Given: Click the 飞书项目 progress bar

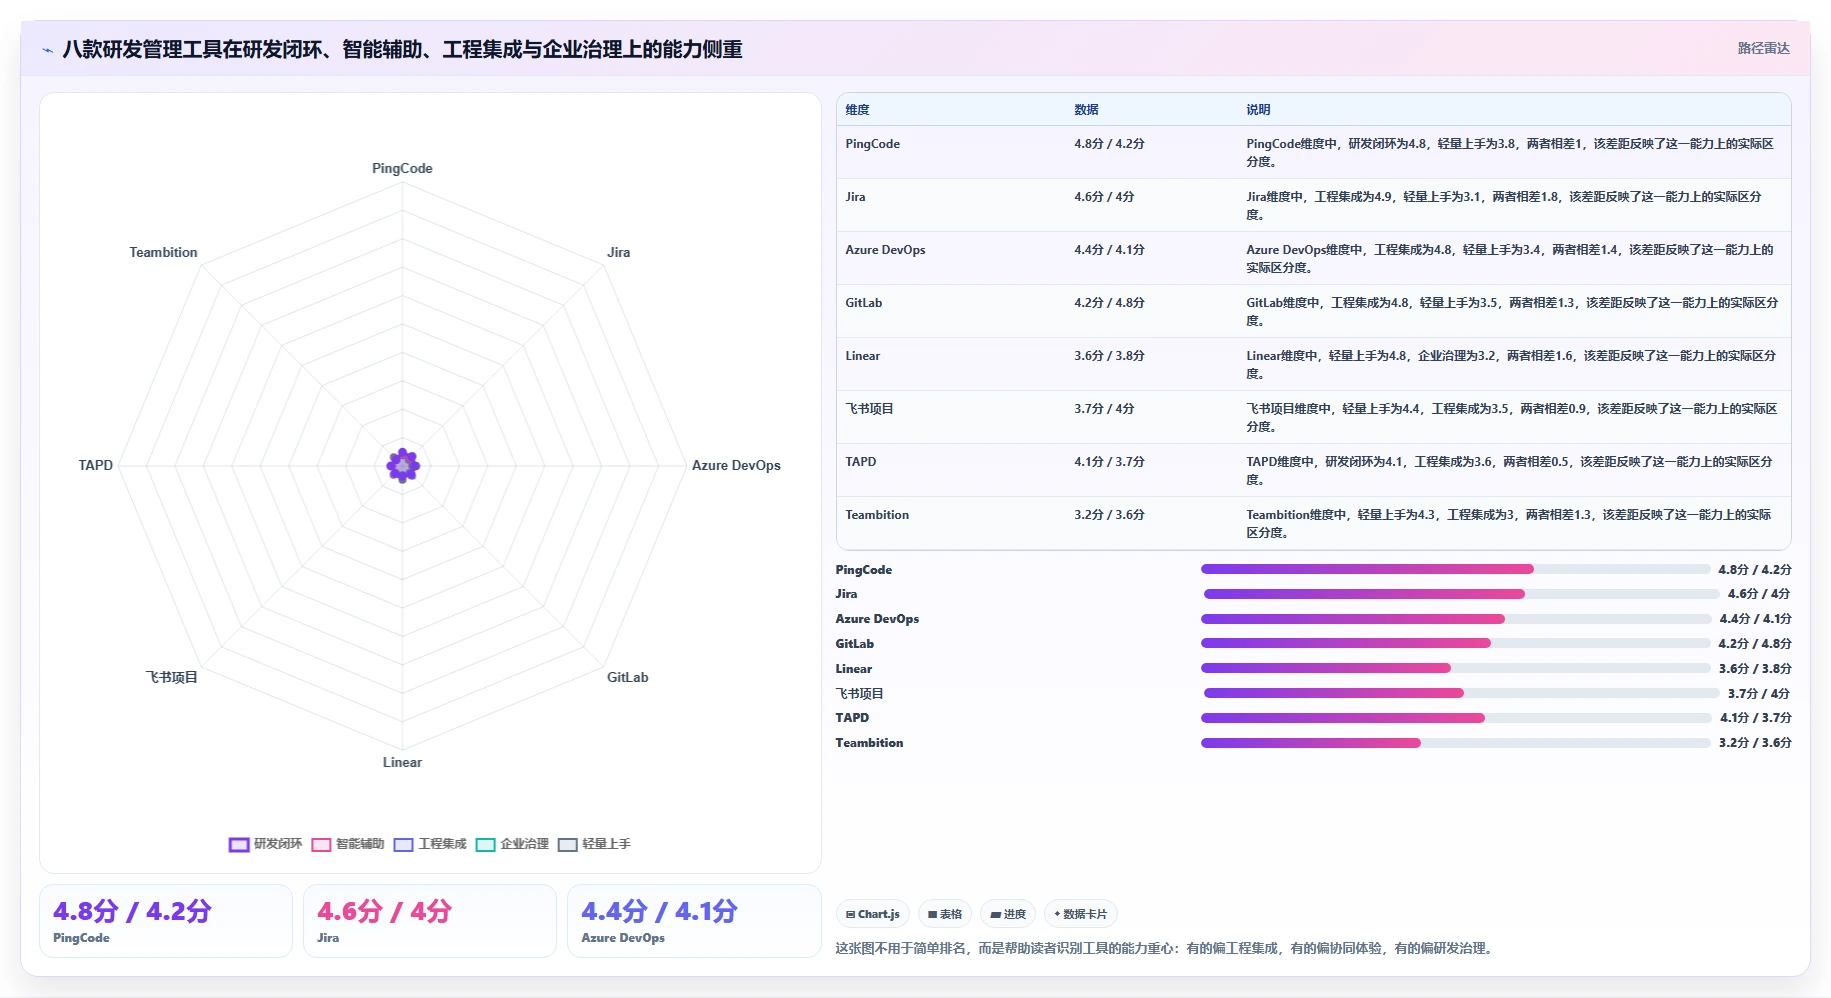Looking at the screenshot, I should coord(1461,693).
